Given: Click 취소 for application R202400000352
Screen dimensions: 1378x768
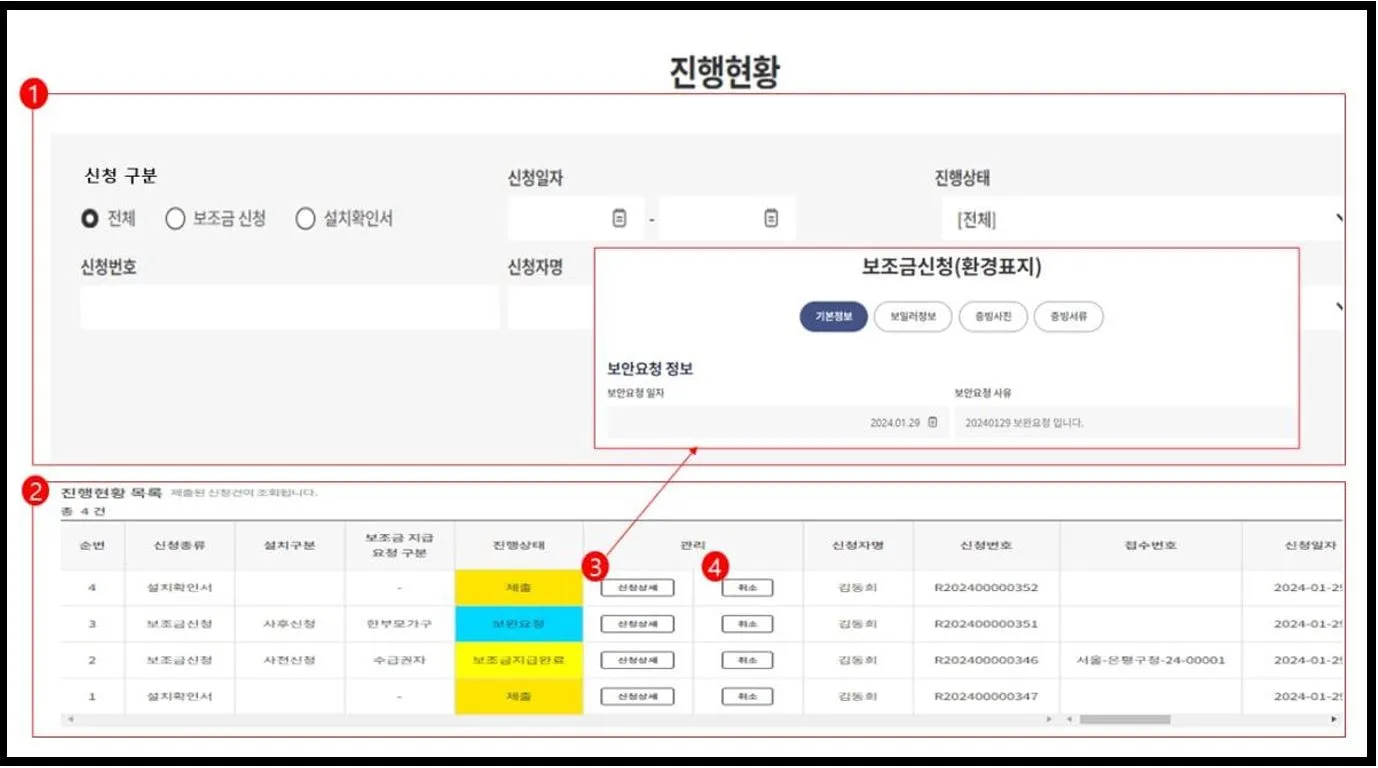Looking at the screenshot, I should 747,587.
